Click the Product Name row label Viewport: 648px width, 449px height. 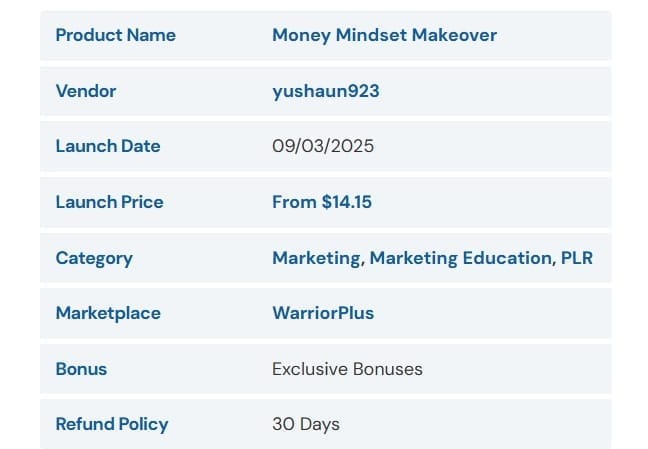(x=115, y=35)
